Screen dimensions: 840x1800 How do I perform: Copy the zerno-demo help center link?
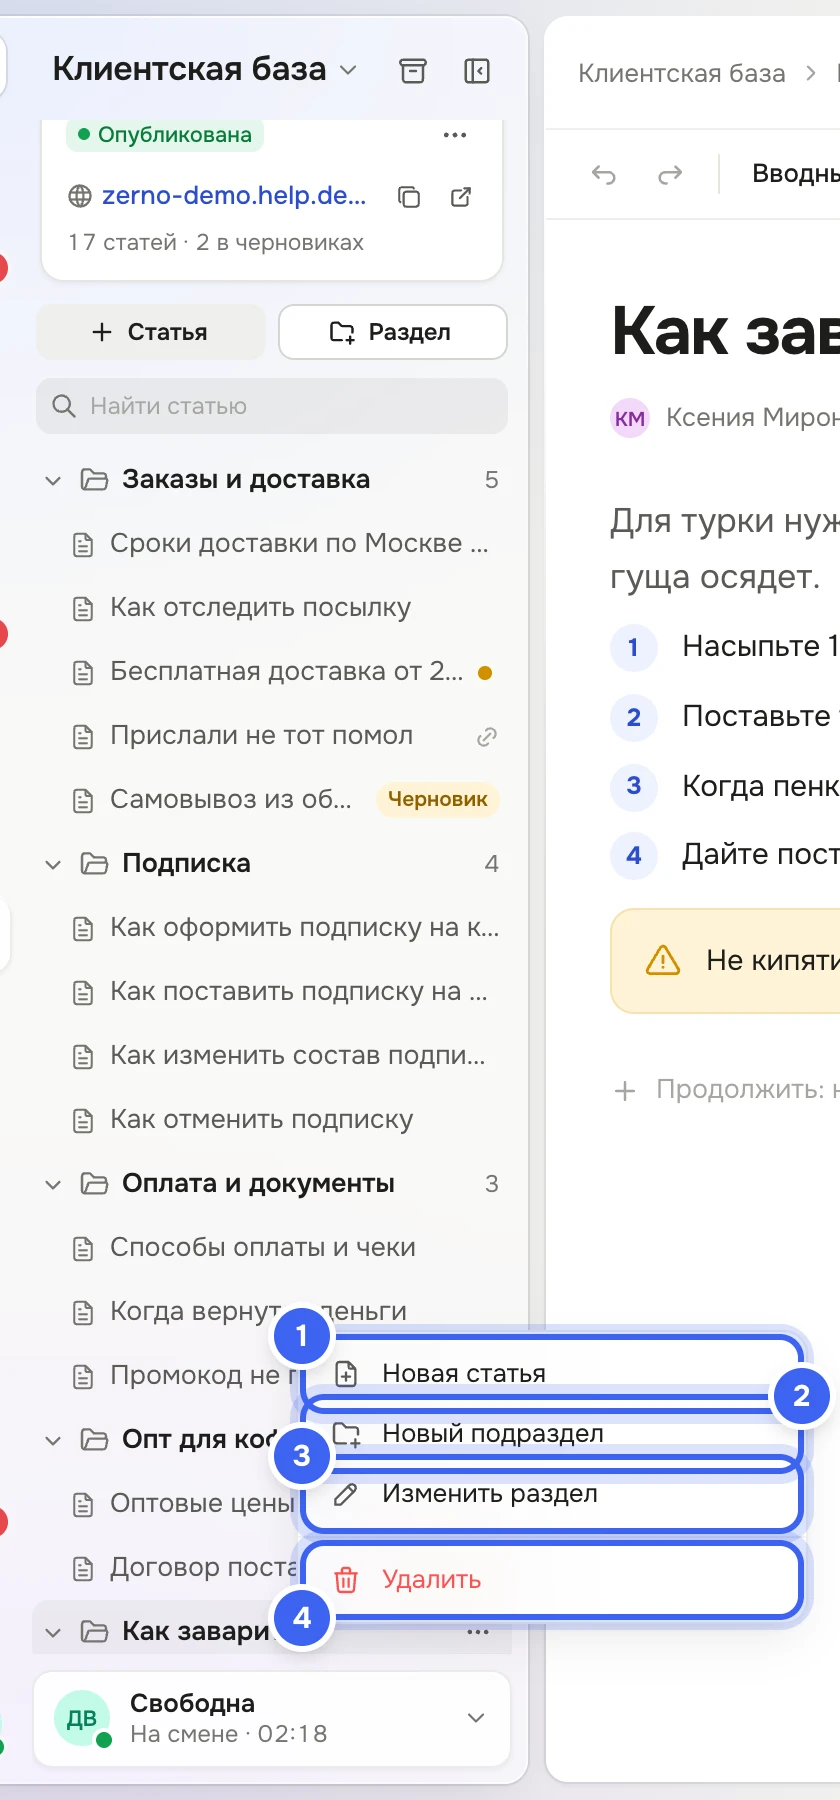pos(409,197)
